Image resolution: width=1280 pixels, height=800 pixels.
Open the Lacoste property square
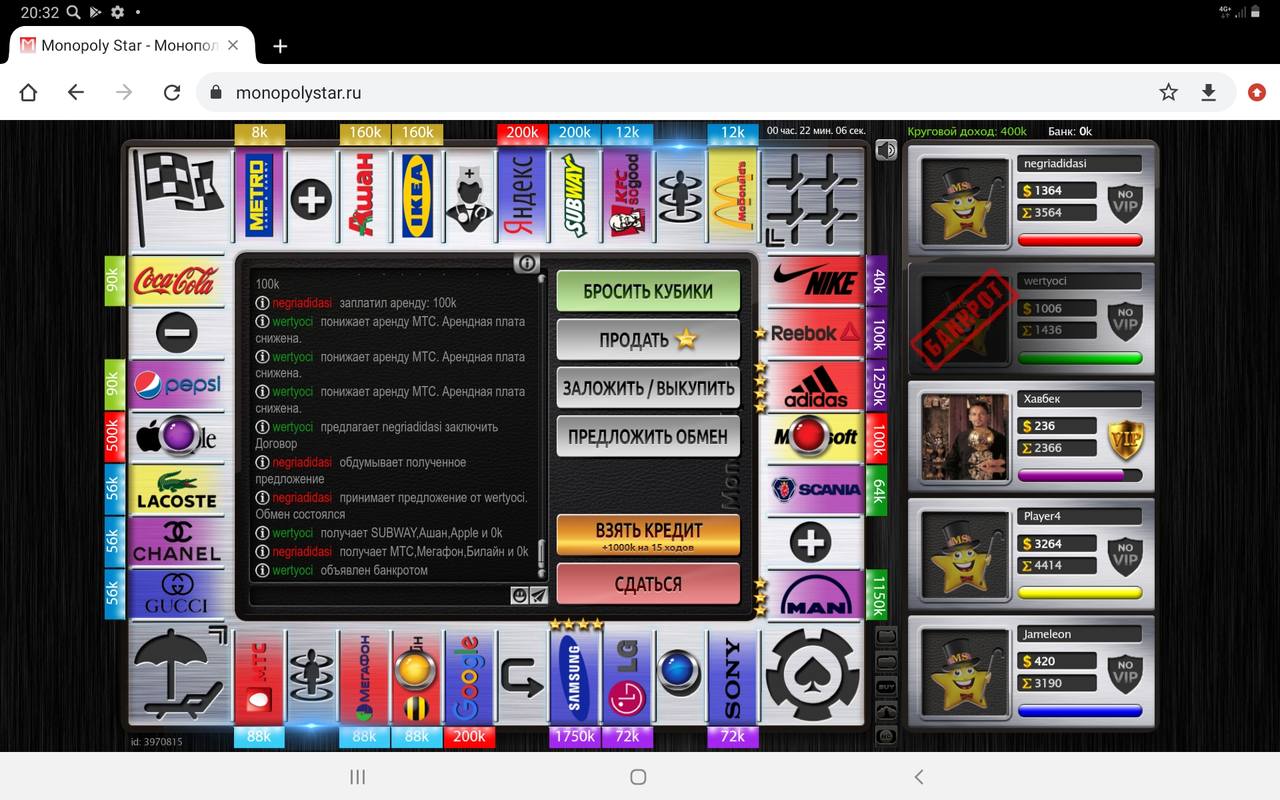point(176,490)
